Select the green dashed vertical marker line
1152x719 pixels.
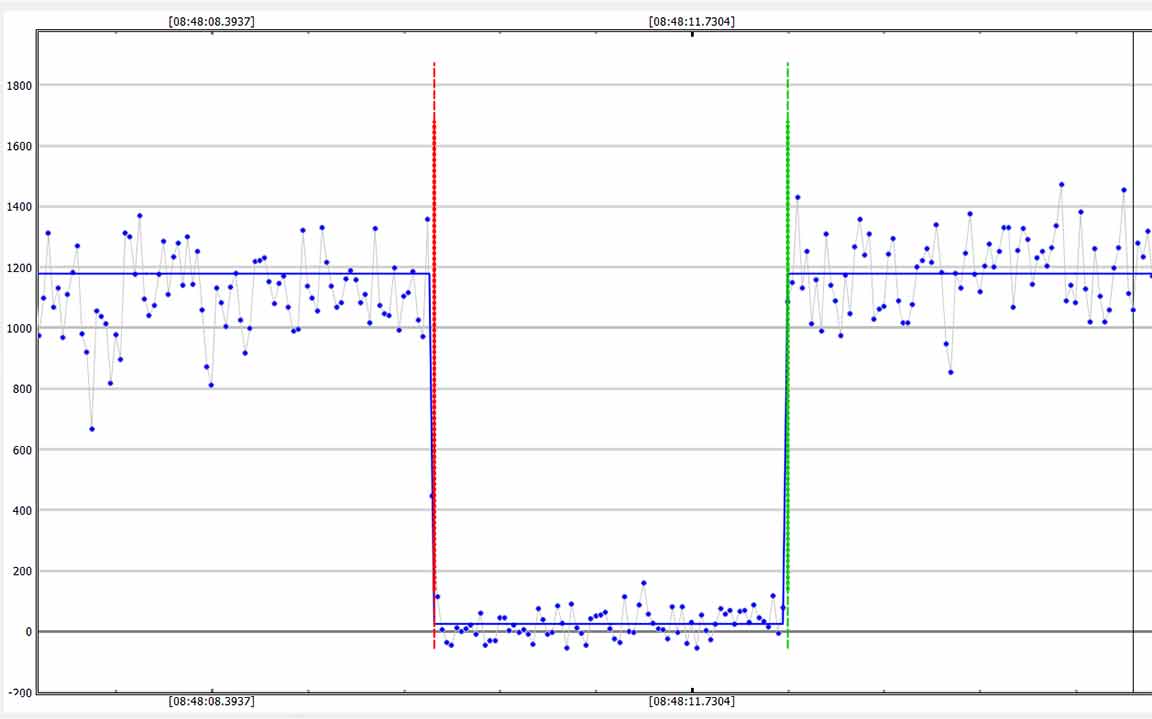(788, 355)
